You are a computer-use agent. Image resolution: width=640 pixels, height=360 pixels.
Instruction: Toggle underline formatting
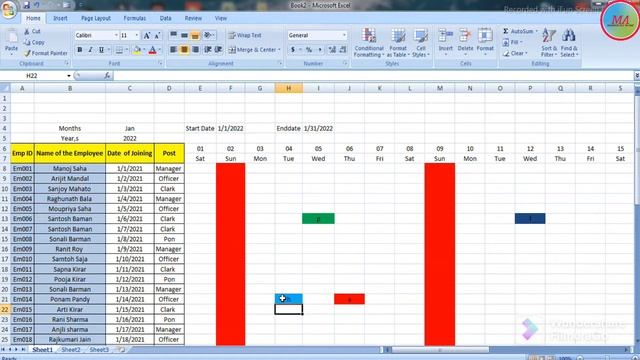[101, 50]
